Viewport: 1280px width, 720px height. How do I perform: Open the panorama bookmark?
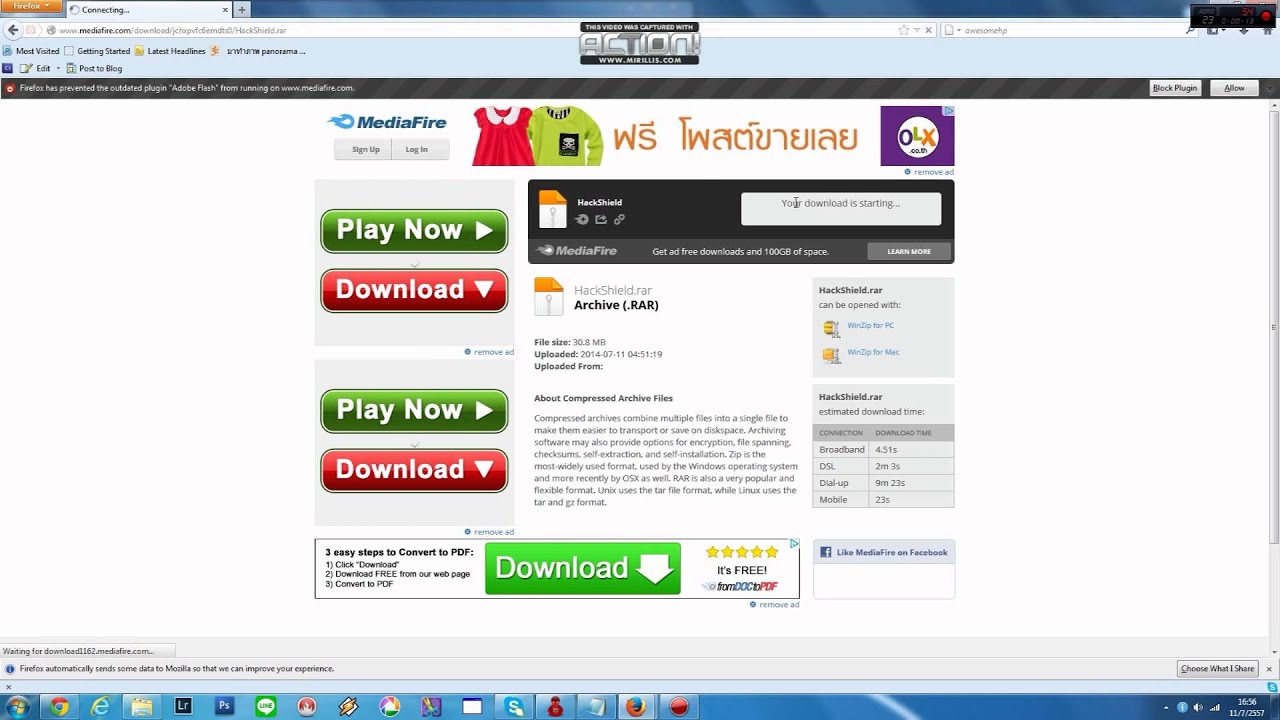pyautogui.click(x=258, y=51)
